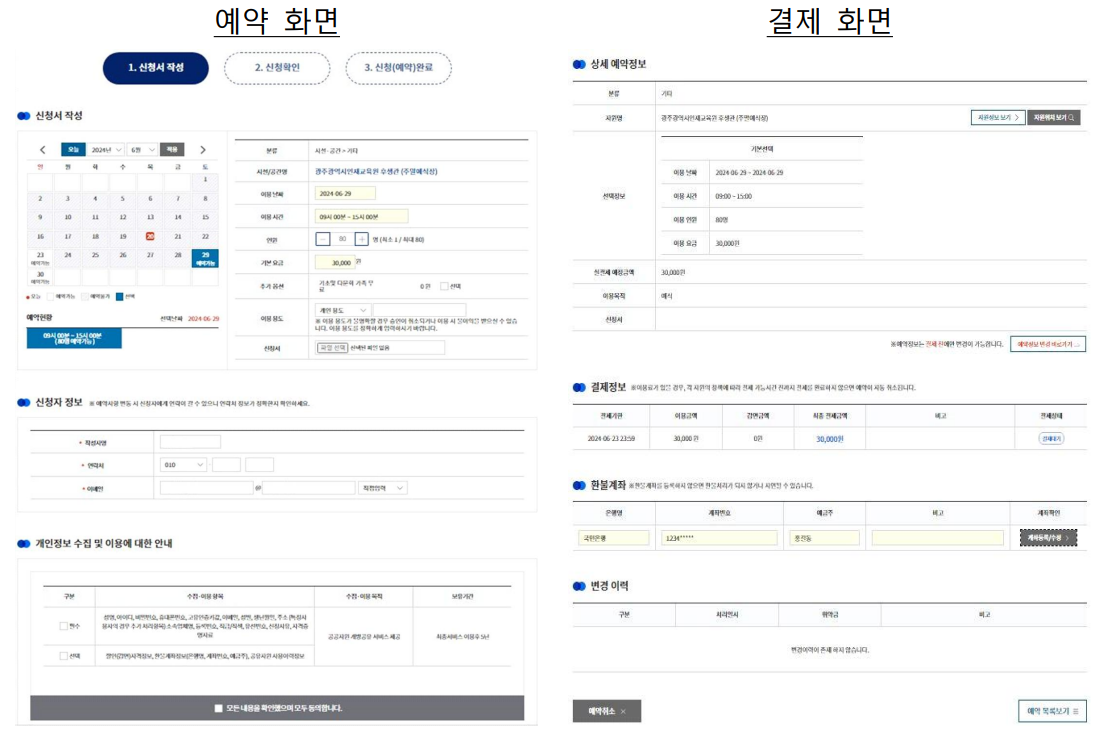Switch to step 2 신청확인 tab
The width and height of the screenshot is (1099, 734).
[x=277, y=68]
